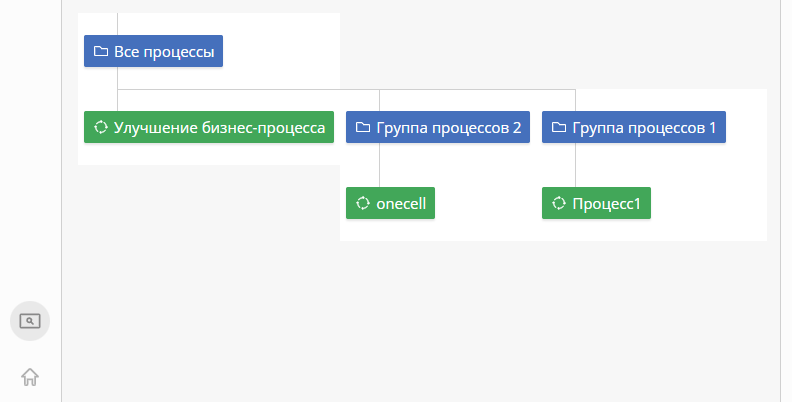Select the Все процессы root node
This screenshot has width=792, height=402.
pyautogui.click(x=153, y=51)
